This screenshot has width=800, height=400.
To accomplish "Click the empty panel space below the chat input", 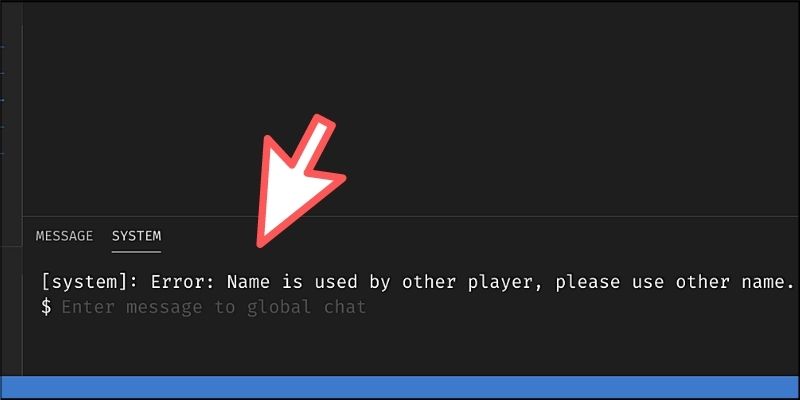I will click(408, 347).
